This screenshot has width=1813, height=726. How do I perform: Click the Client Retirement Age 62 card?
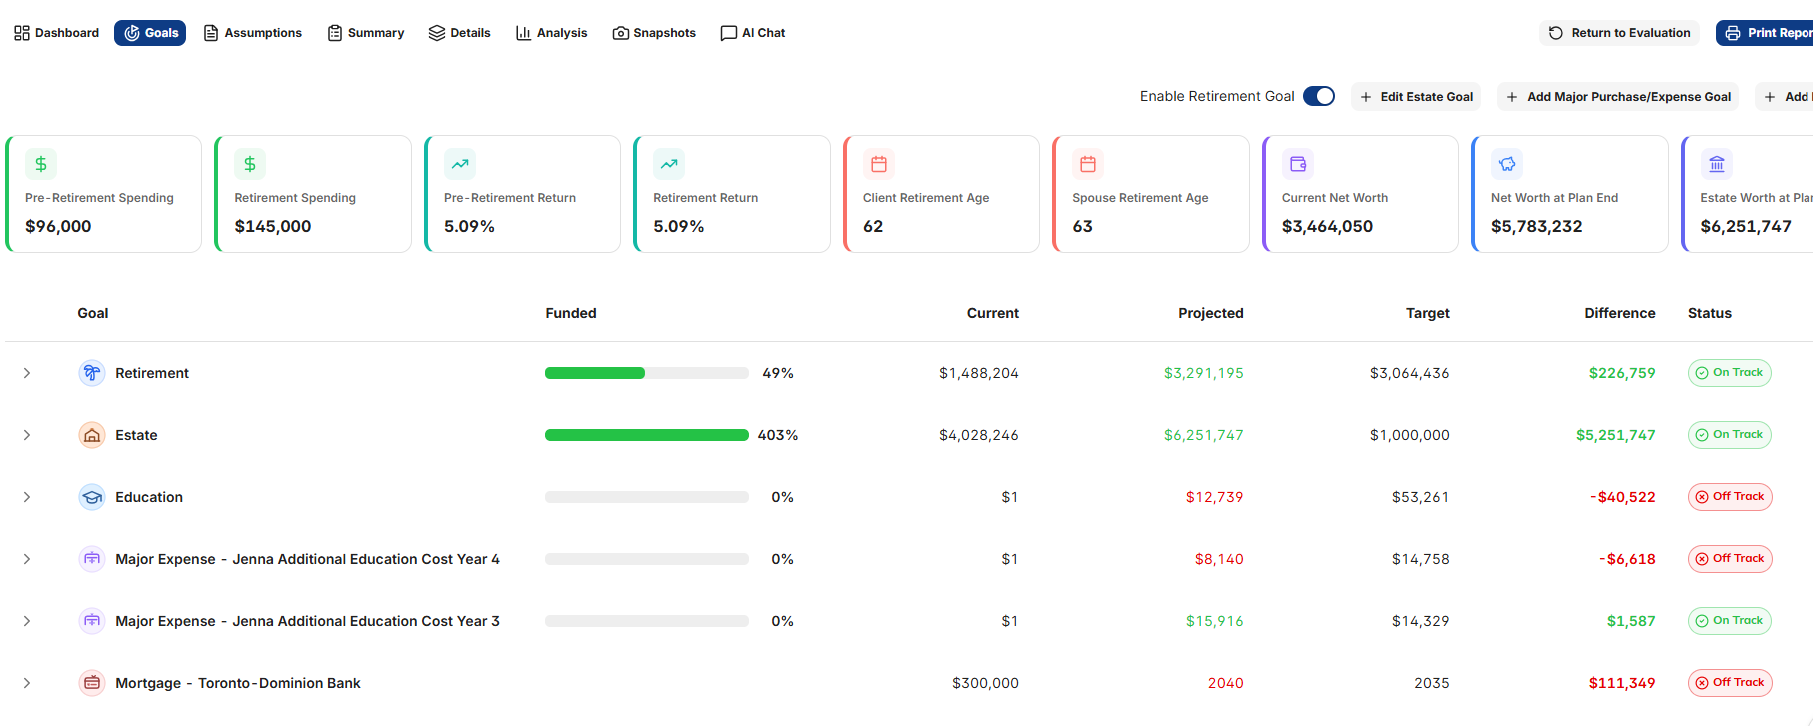(942, 194)
